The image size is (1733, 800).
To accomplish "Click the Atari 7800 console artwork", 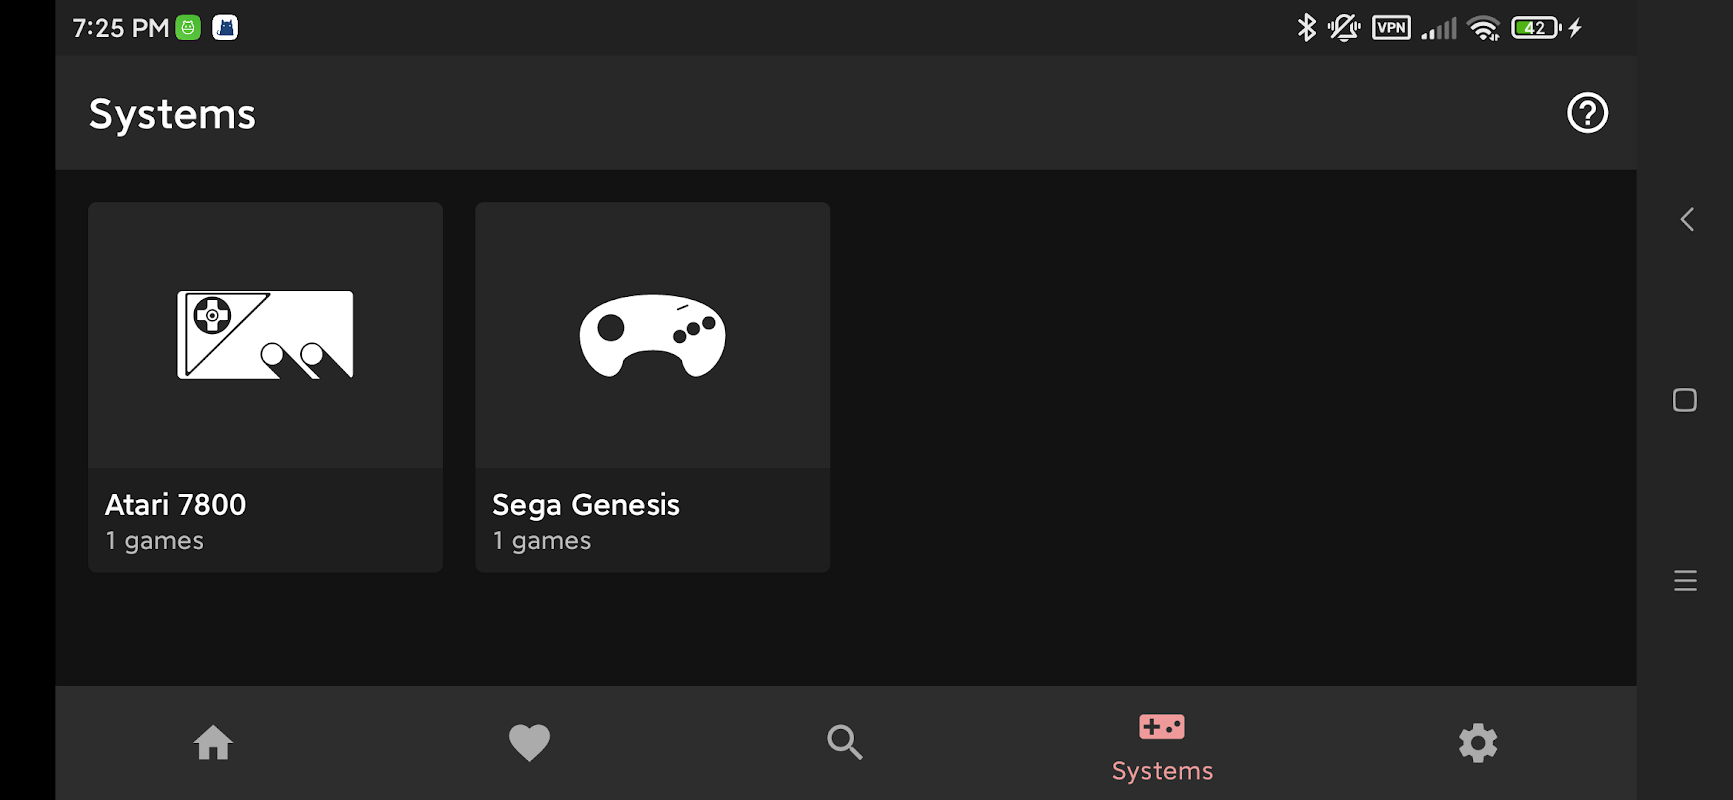I will (265, 335).
